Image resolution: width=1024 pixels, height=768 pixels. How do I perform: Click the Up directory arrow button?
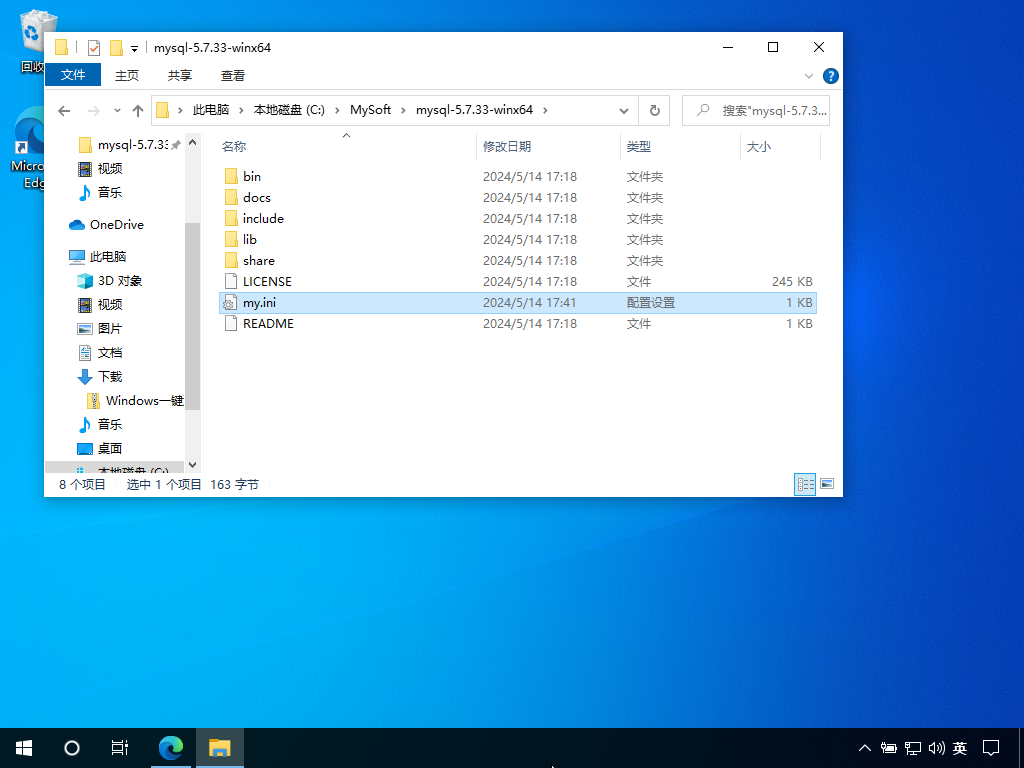click(x=138, y=110)
